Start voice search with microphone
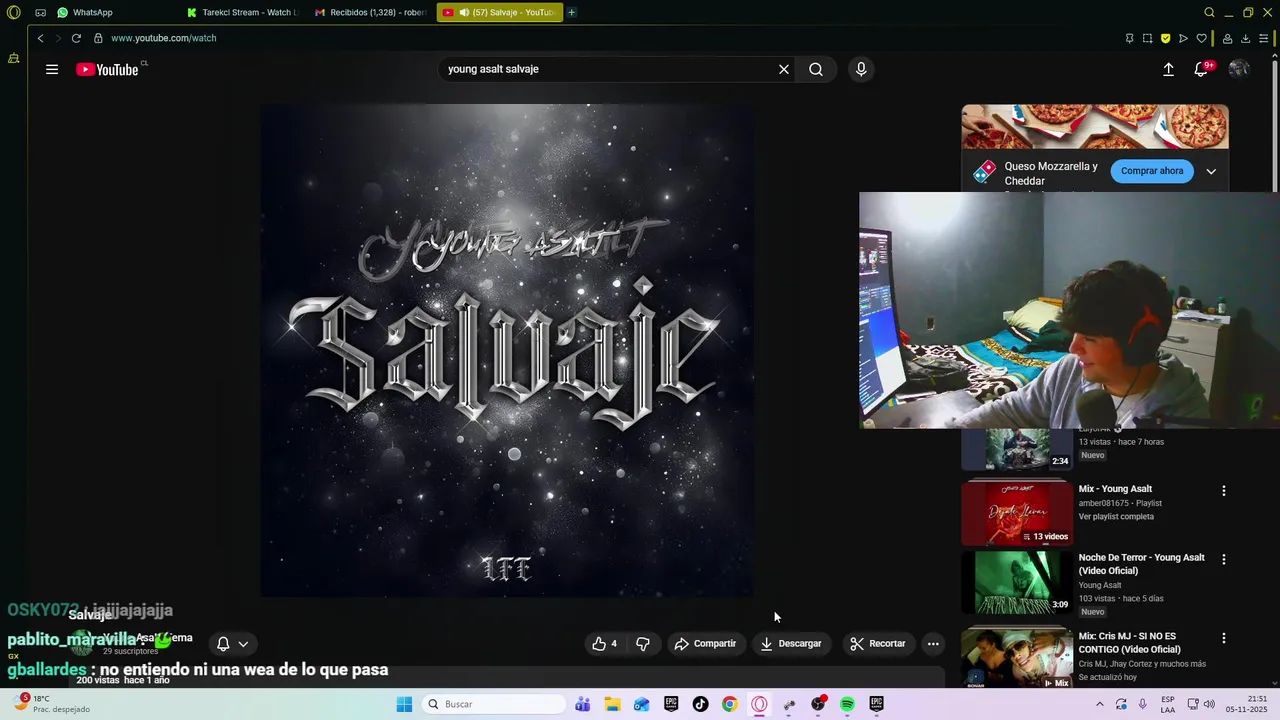This screenshot has width=1280, height=720. click(x=861, y=69)
